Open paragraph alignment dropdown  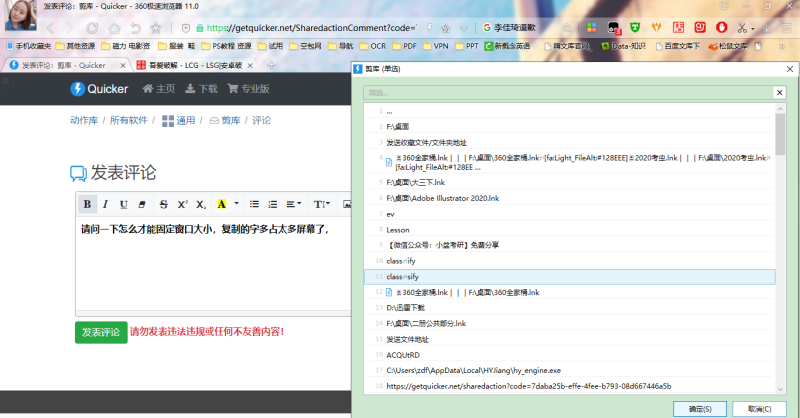(293, 204)
